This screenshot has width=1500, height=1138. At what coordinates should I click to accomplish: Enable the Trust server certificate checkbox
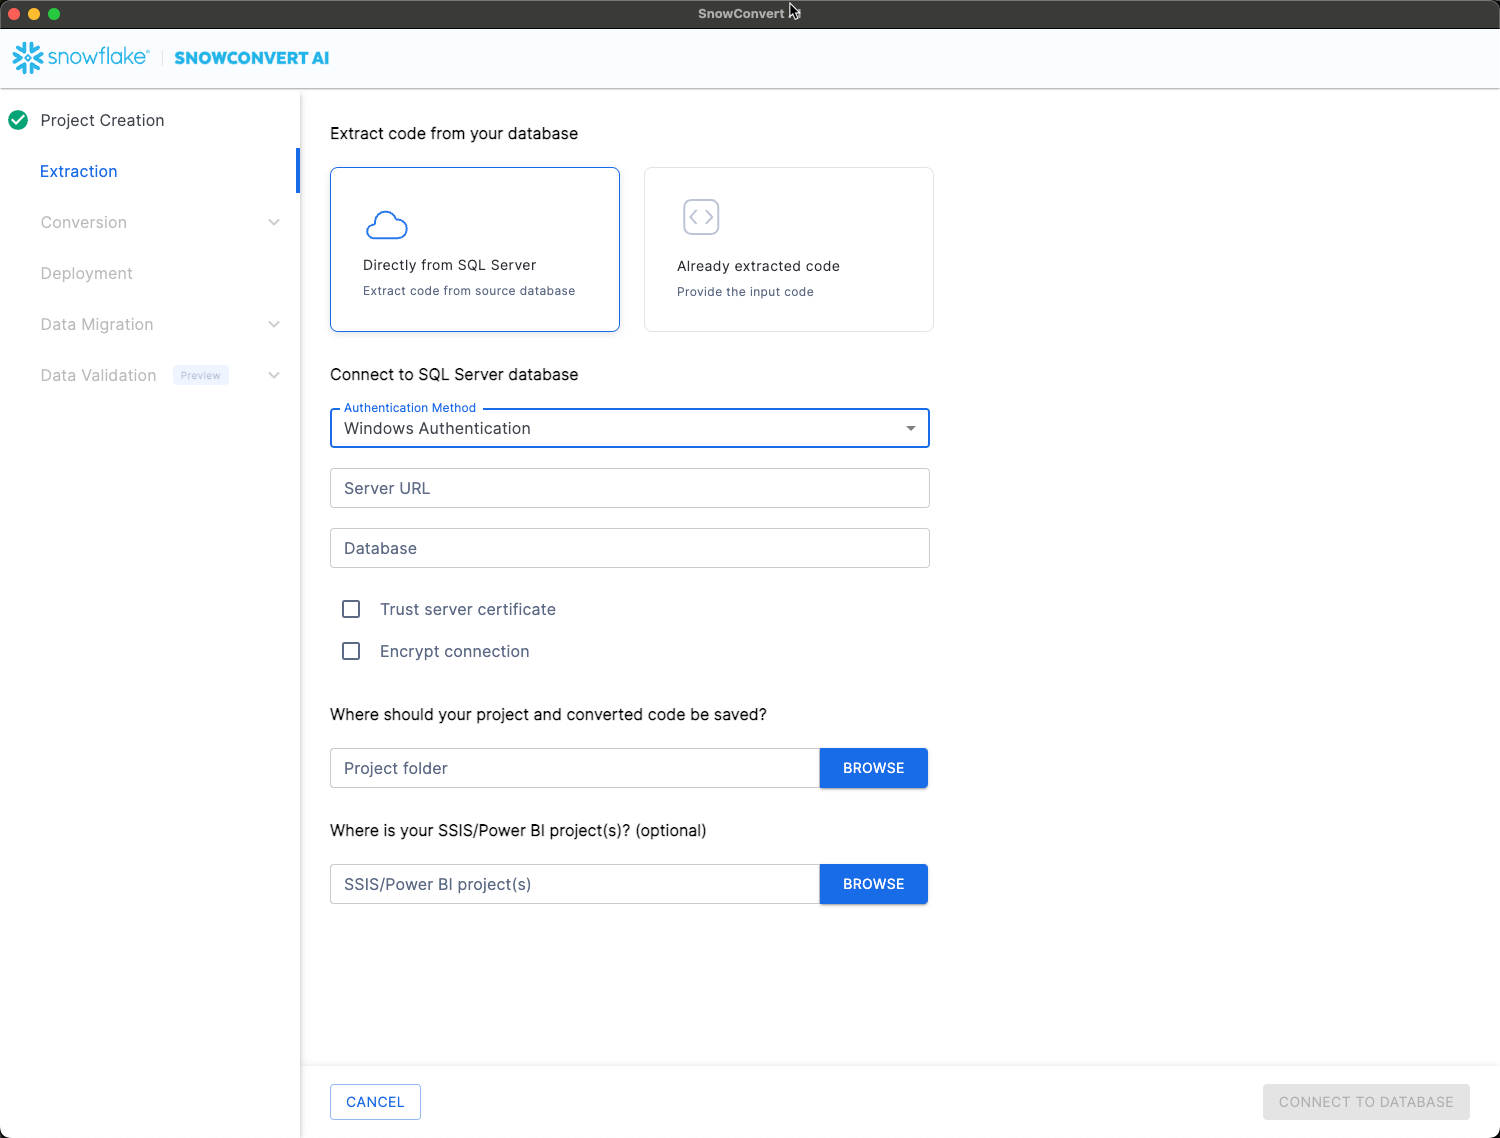coord(351,609)
